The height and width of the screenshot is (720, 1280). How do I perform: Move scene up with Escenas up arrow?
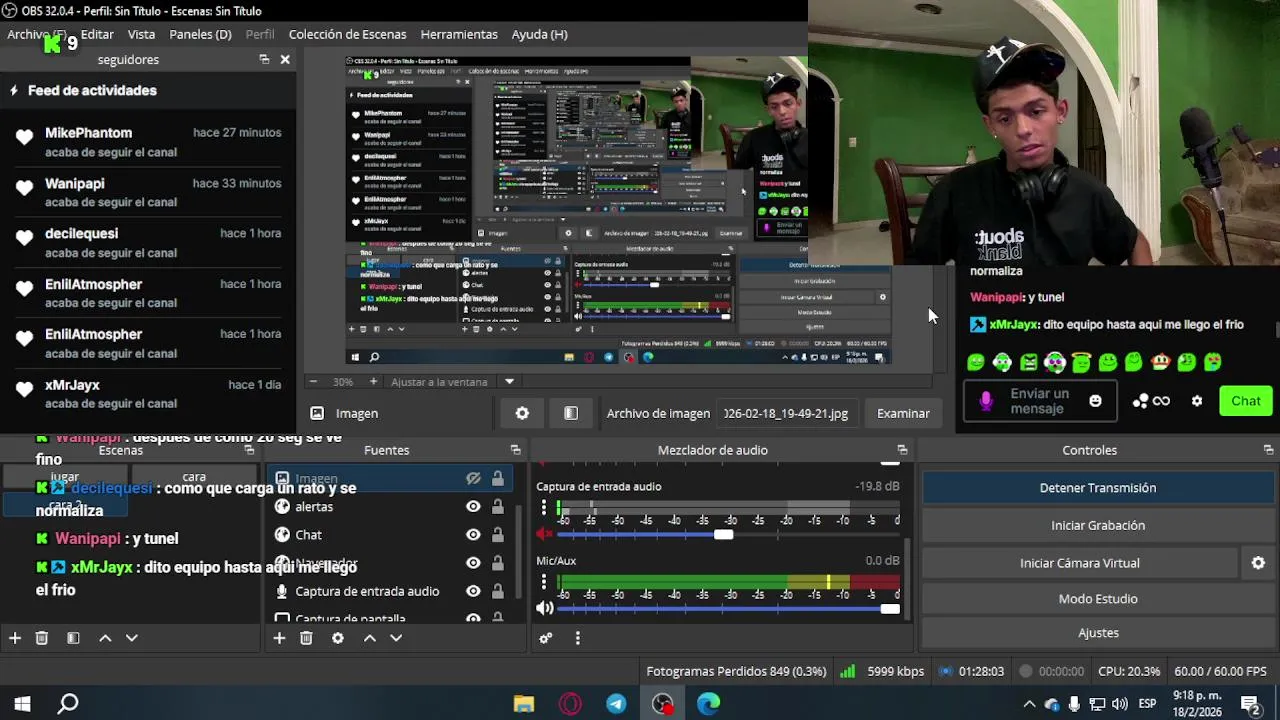(x=105, y=638)
